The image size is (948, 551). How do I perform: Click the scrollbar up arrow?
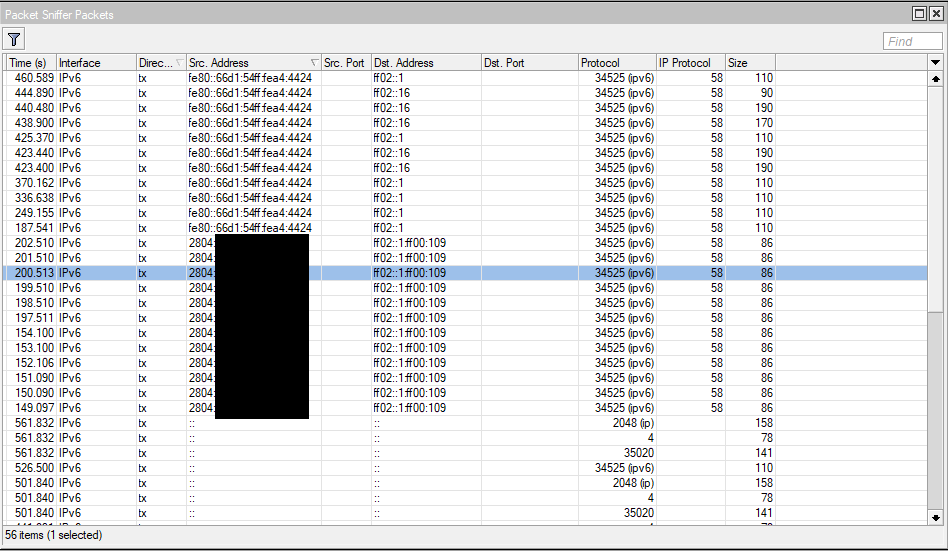[x=935, y=79]
